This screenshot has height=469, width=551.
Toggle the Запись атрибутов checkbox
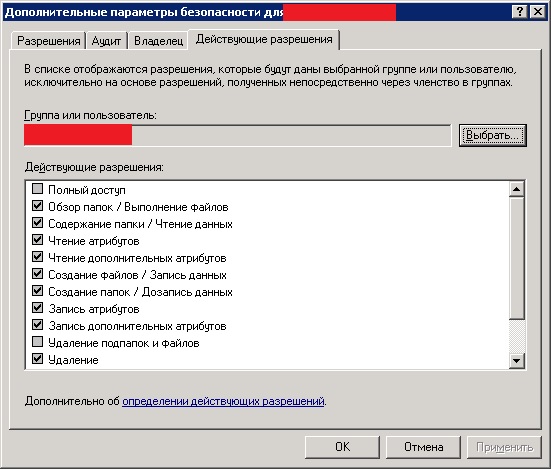click(x=37, y=308)
